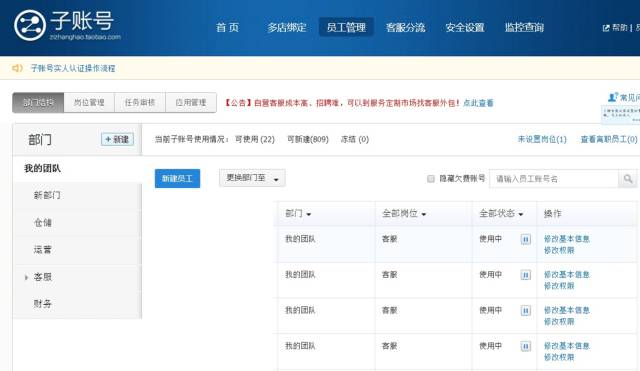Screen dimensions: 640x371
Task: Open 员工管理 in top navigation
Action: 346,27
